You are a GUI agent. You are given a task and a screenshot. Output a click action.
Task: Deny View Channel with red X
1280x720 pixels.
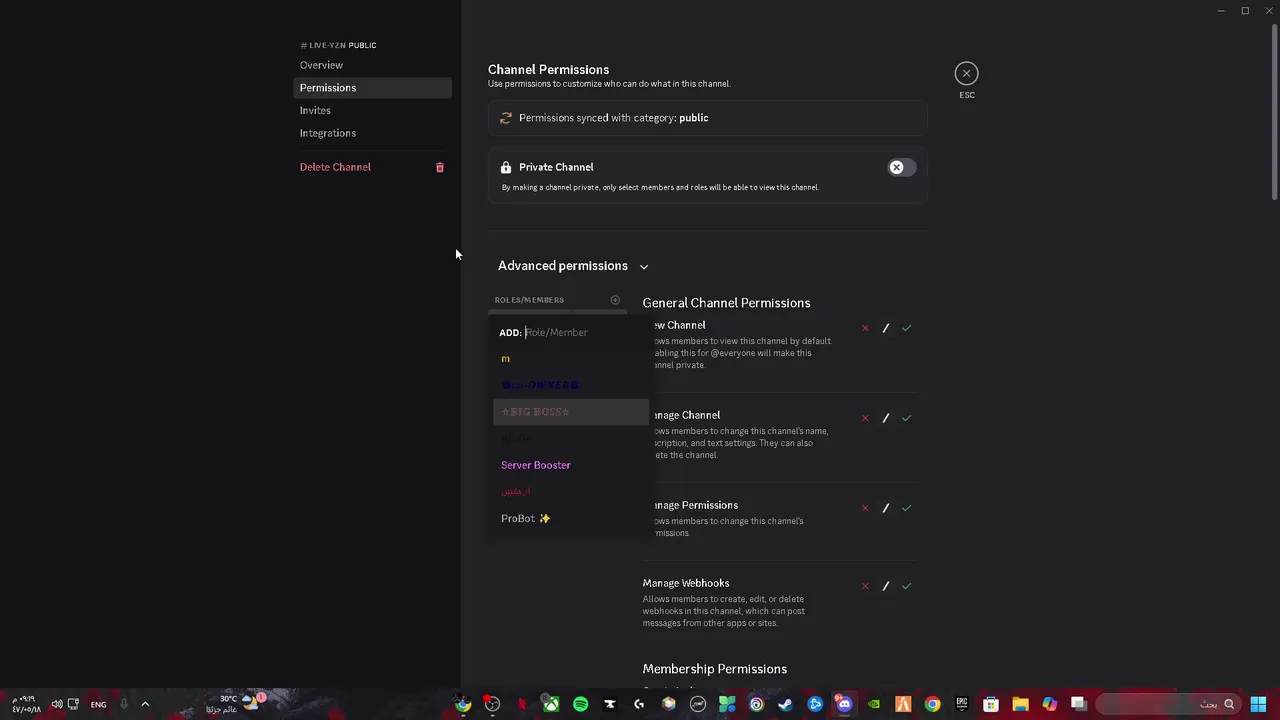pyautogui.click(x=865, y=328)
